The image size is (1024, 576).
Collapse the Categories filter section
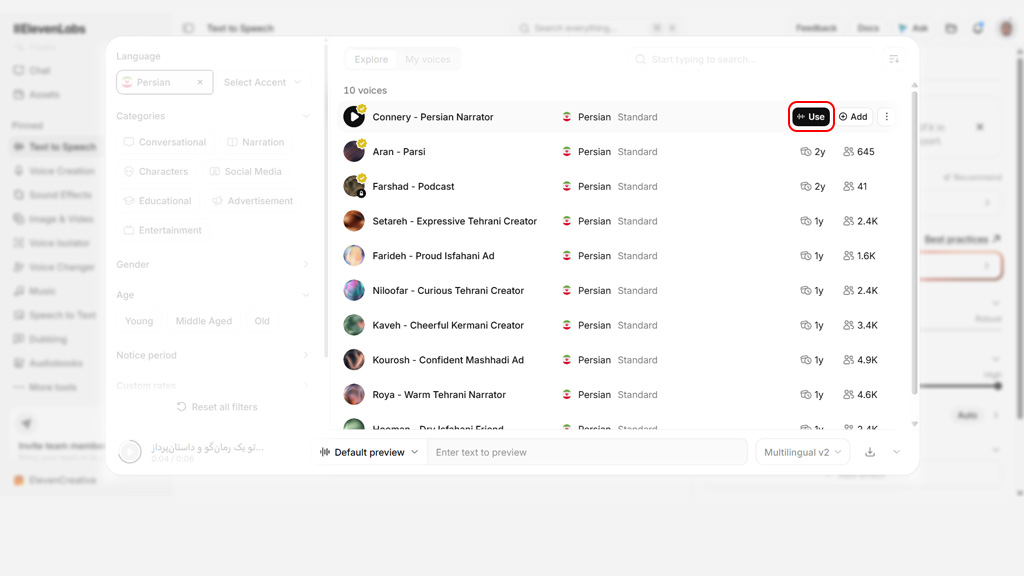[213, 116]
